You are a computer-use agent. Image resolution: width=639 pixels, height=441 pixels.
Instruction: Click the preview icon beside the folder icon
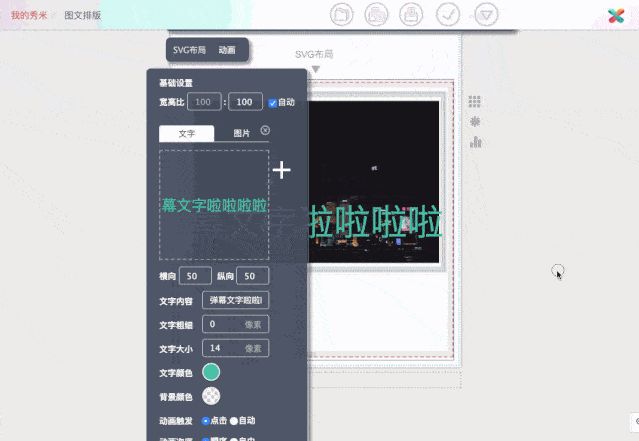(376, 15)
